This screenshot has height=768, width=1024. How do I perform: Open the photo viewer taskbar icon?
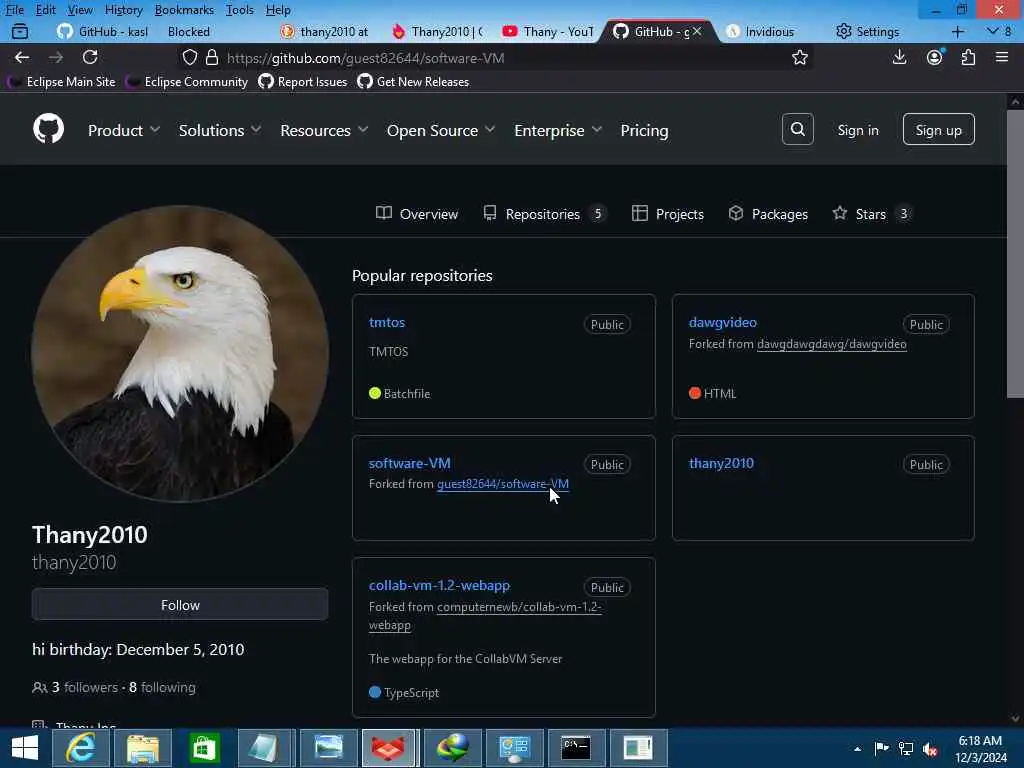[328, 747]
